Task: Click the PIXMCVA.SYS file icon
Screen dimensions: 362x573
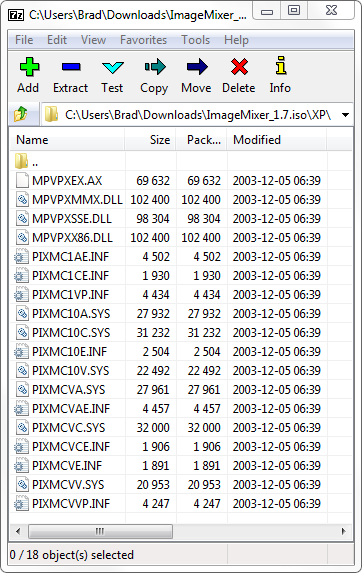Action: click(22, 389)
